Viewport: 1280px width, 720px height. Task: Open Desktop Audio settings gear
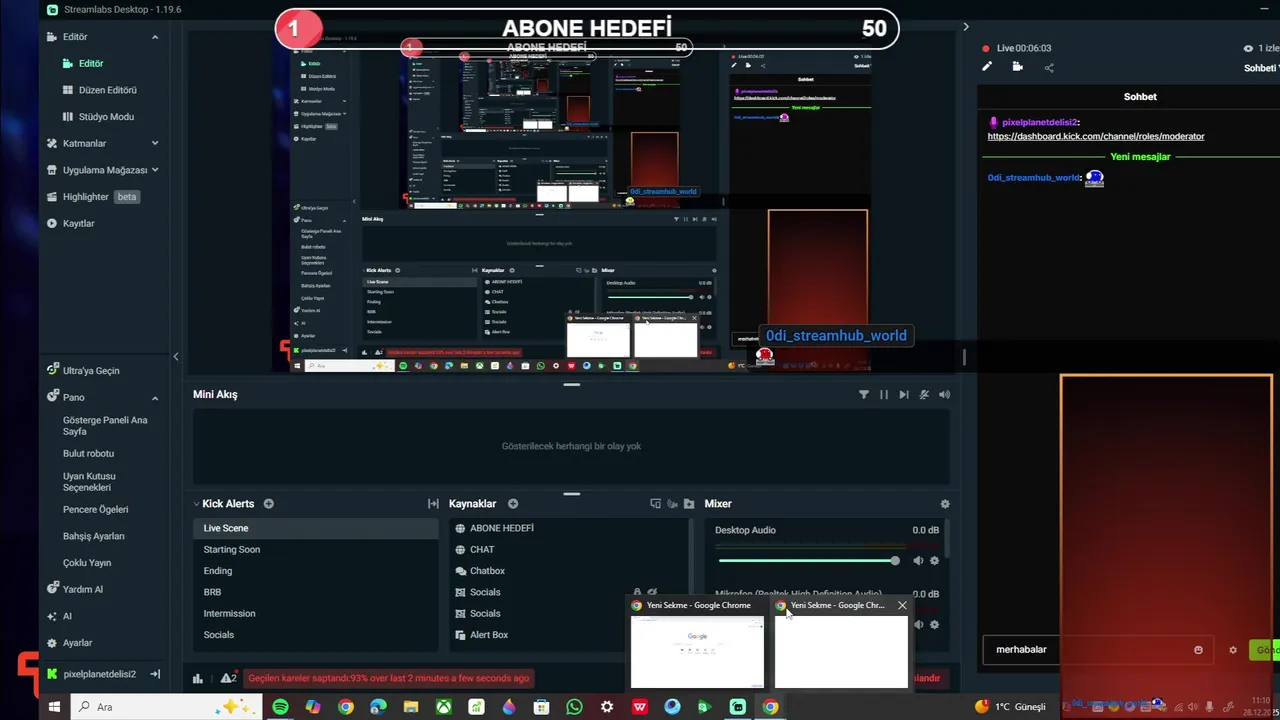pos(934,561)
